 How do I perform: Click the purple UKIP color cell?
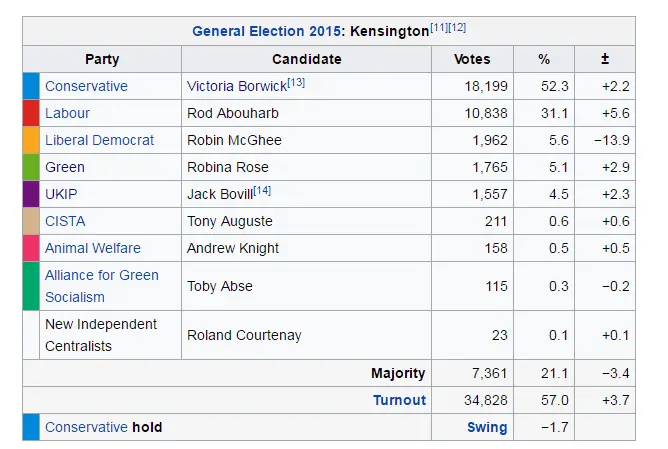click(x=31, y=194)
